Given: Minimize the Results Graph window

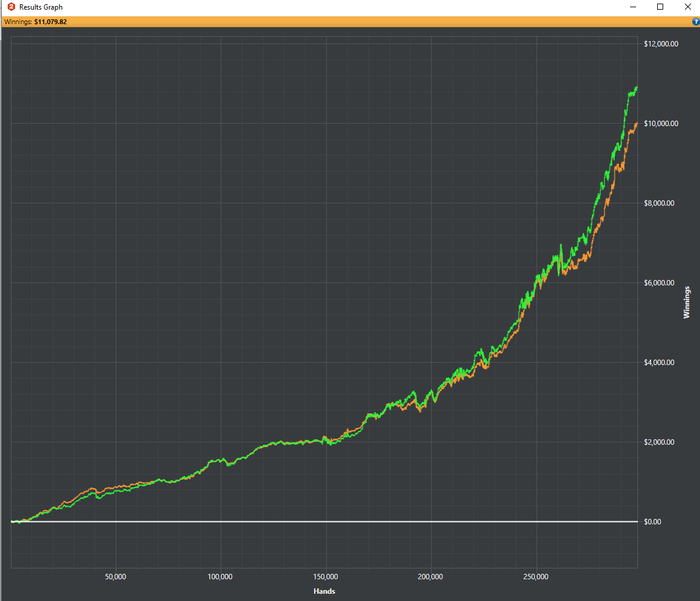Looking at the screenshot, I should [x=633, y=7].
